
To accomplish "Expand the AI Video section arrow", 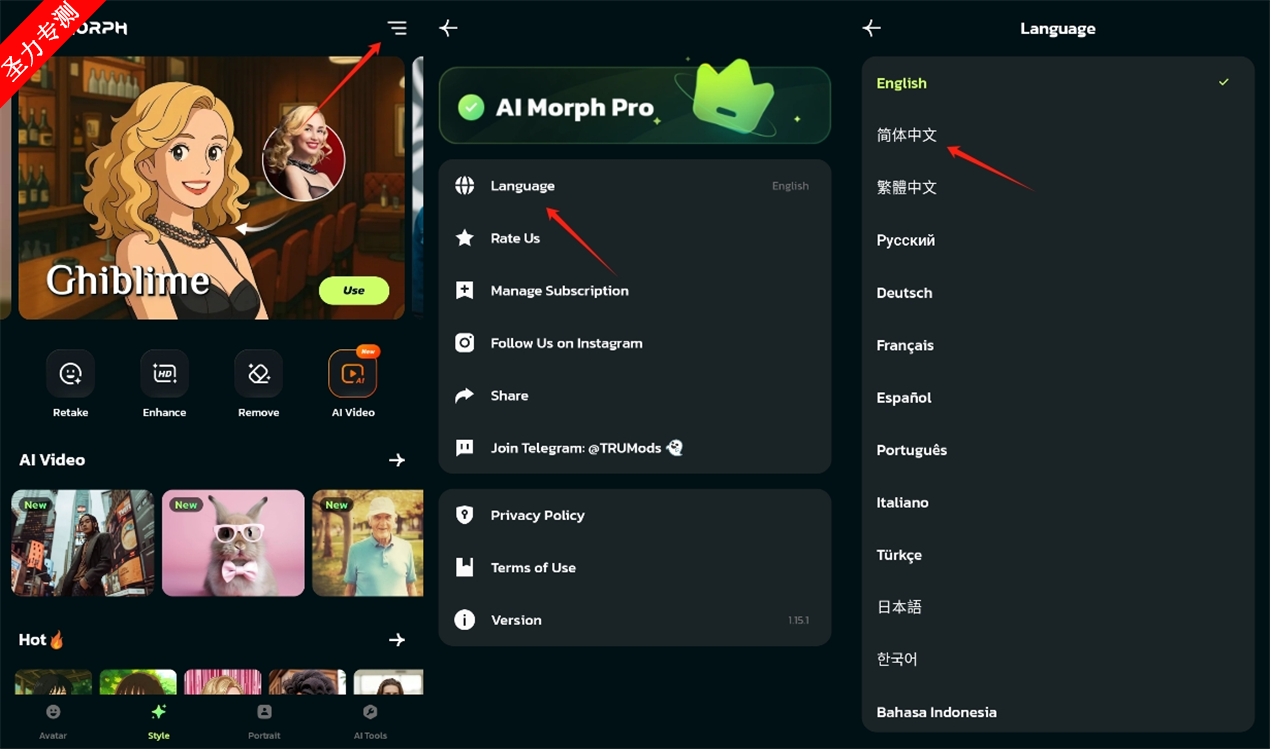I will coord(397,460).
